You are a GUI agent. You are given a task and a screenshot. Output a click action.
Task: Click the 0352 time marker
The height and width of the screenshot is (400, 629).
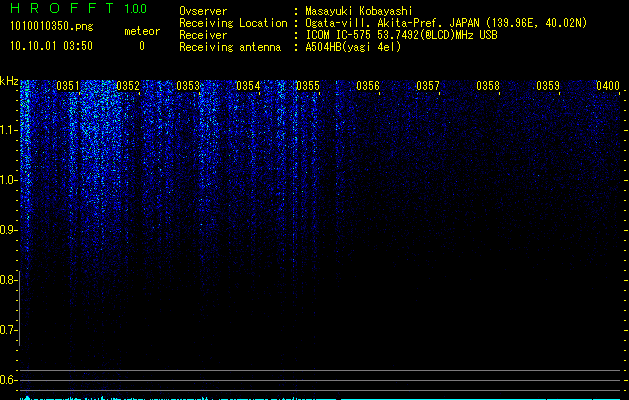(128, 86)
